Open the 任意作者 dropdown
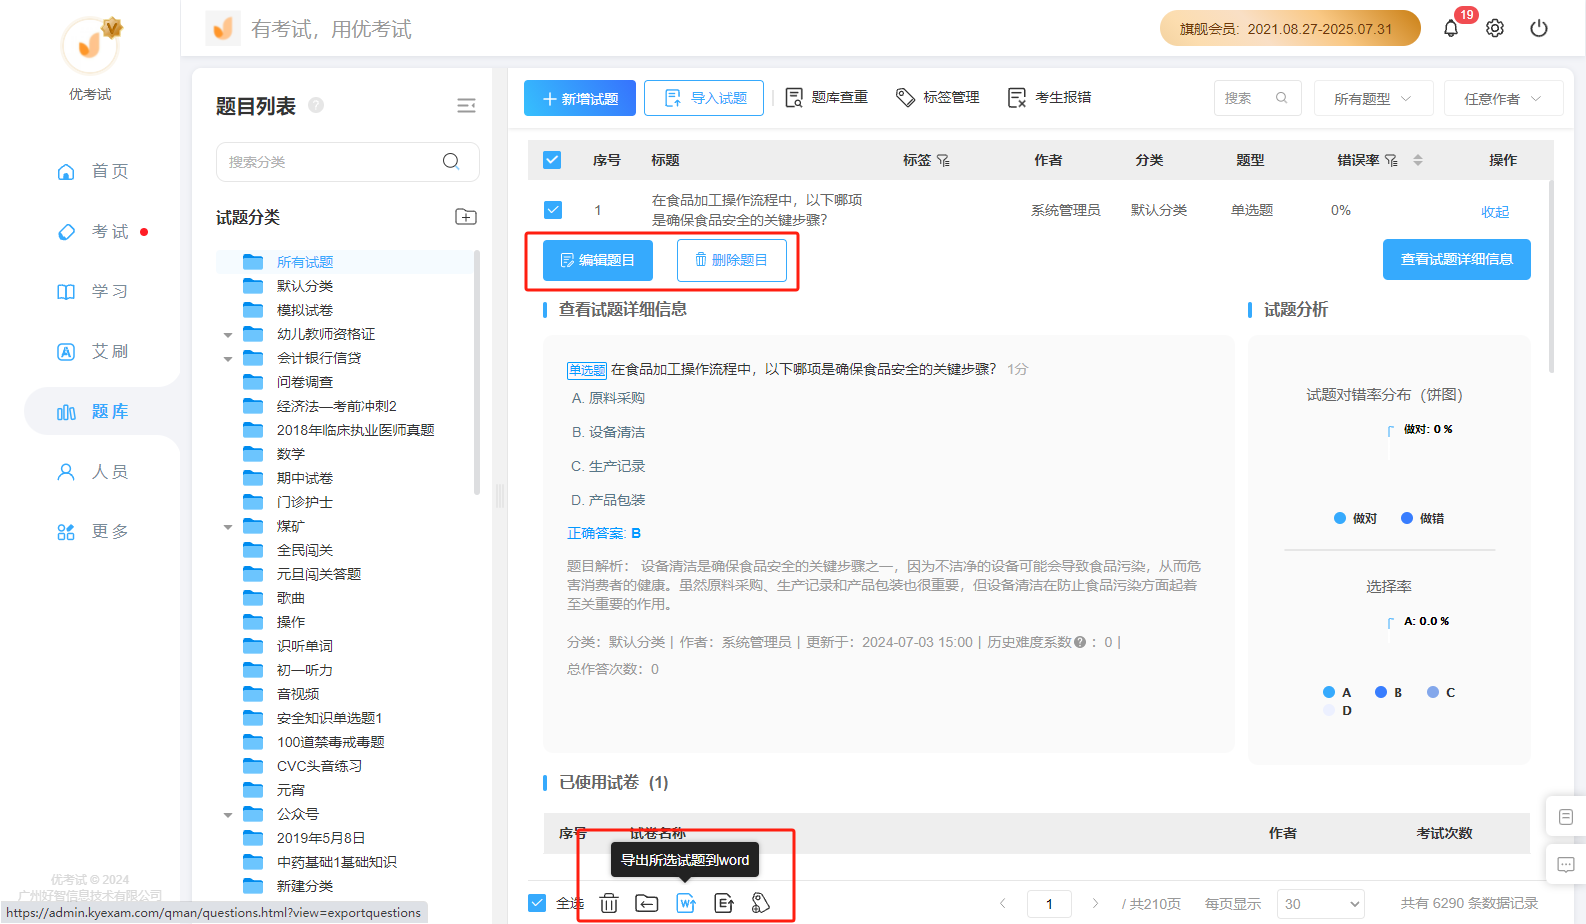Screen dimensions: 1586x924 1503,98
